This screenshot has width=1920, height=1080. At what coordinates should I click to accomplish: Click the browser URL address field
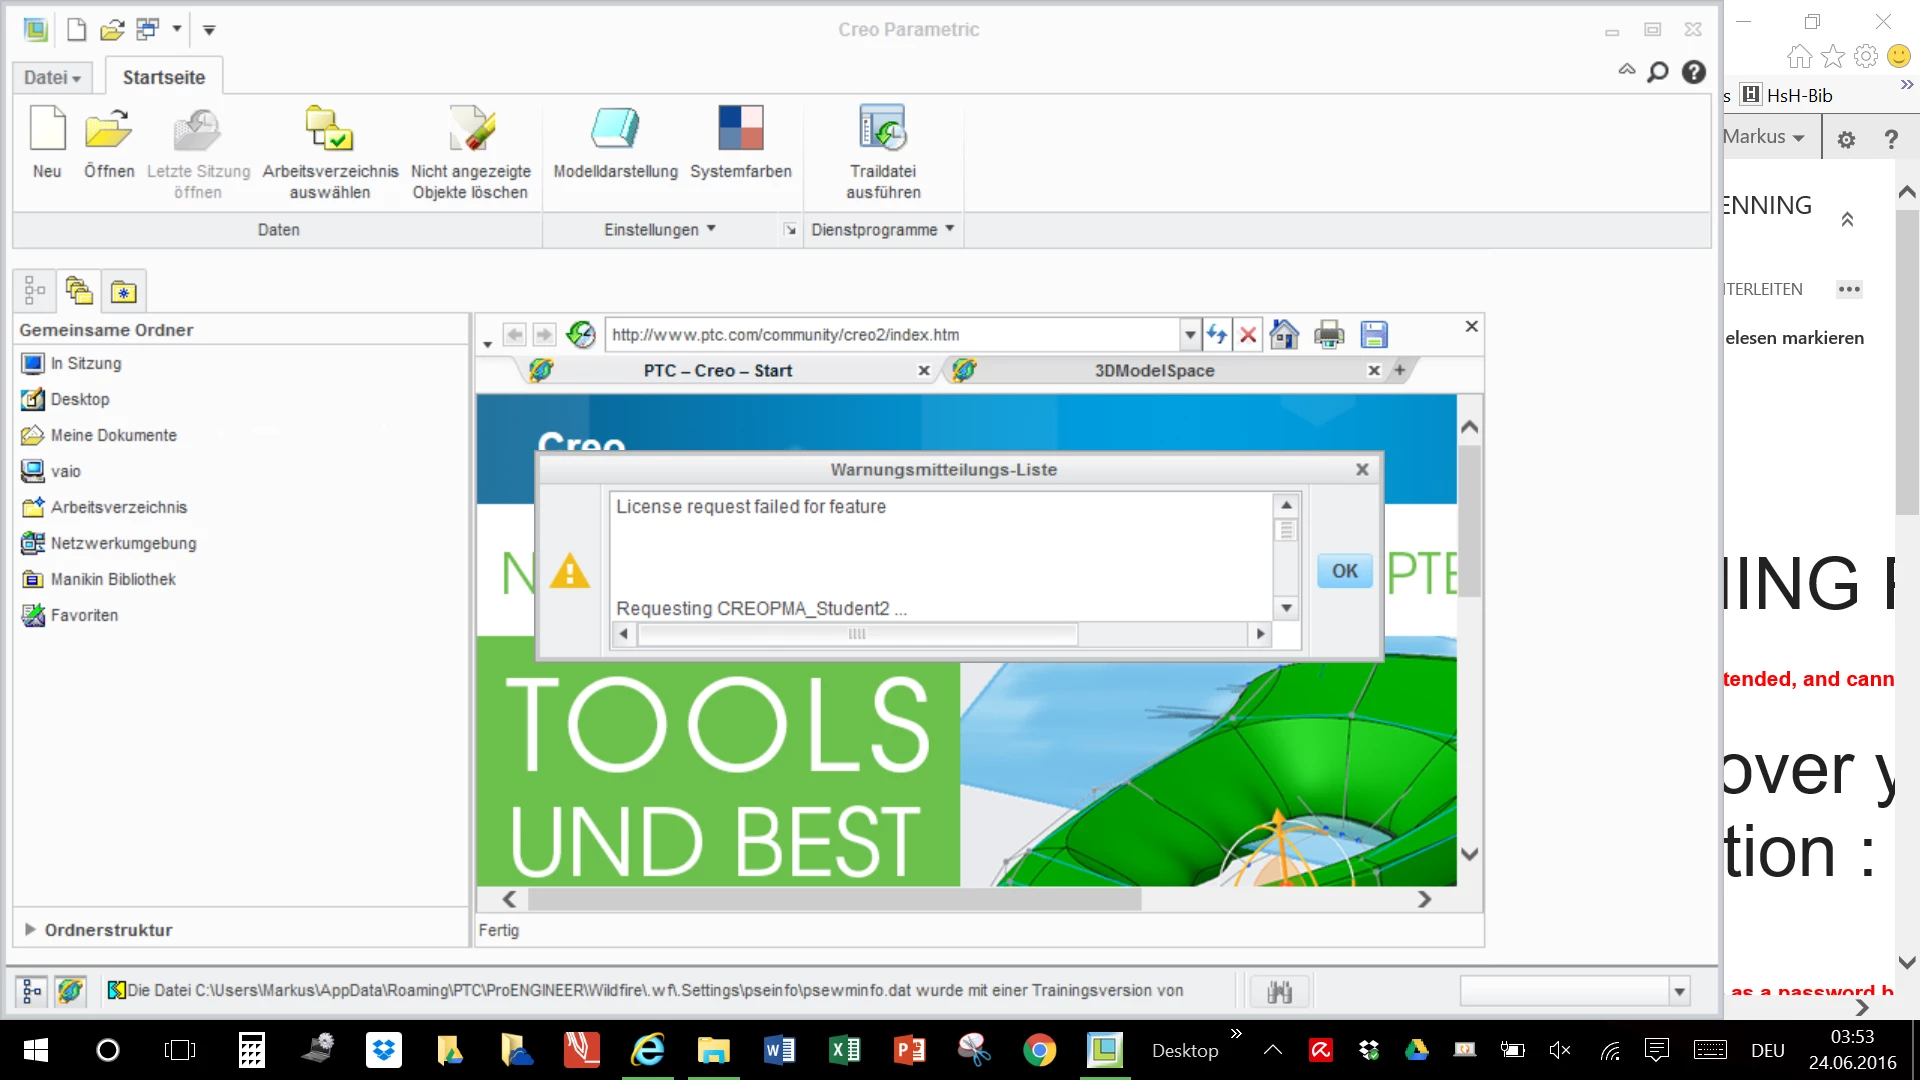click(890, 335)
